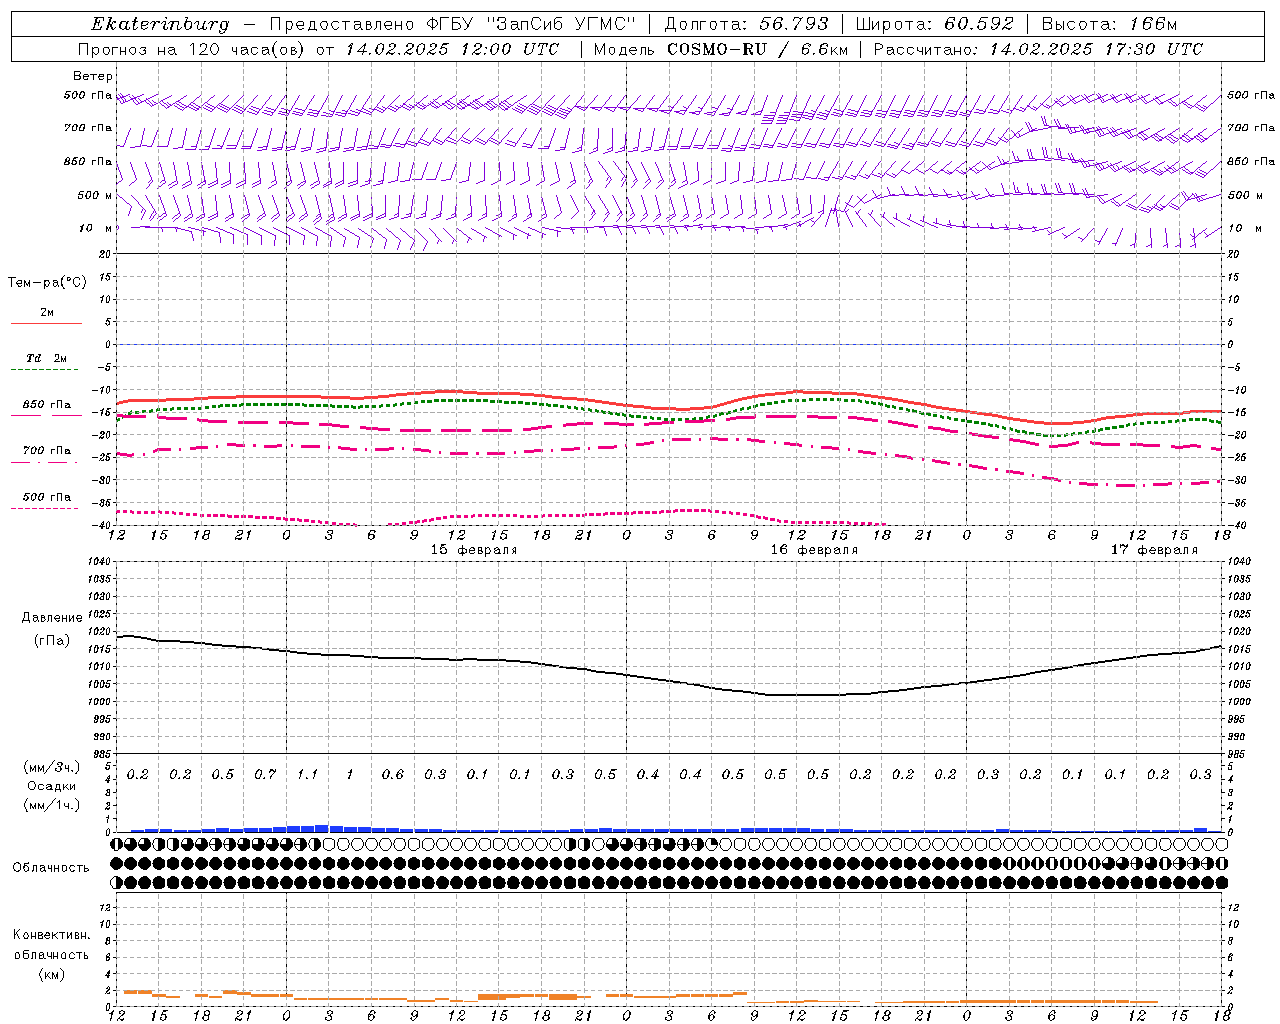
Task: Click the 0.6 precipitation value
Action: click(x=393, y=775)
